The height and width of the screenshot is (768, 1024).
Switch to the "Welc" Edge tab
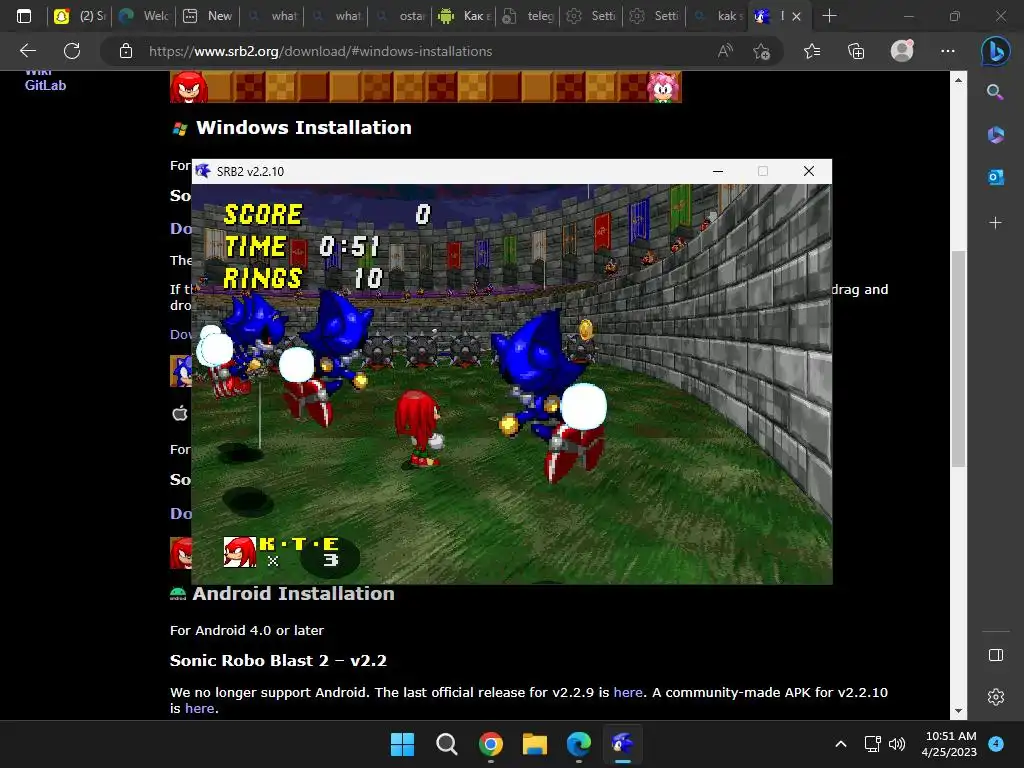(x=144, y=16)
